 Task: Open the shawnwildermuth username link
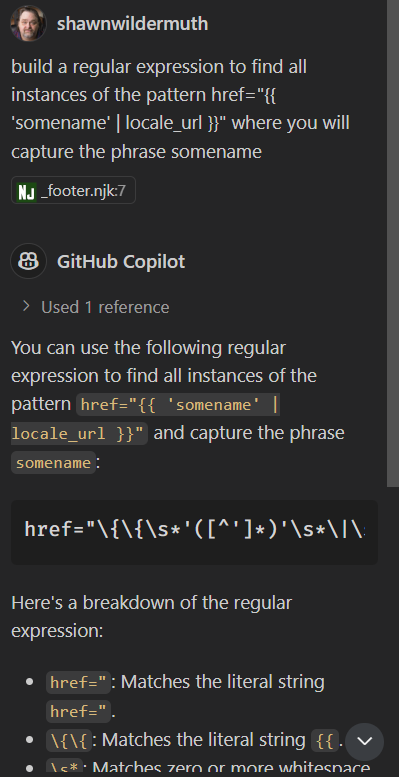click(x=132, y=24)
